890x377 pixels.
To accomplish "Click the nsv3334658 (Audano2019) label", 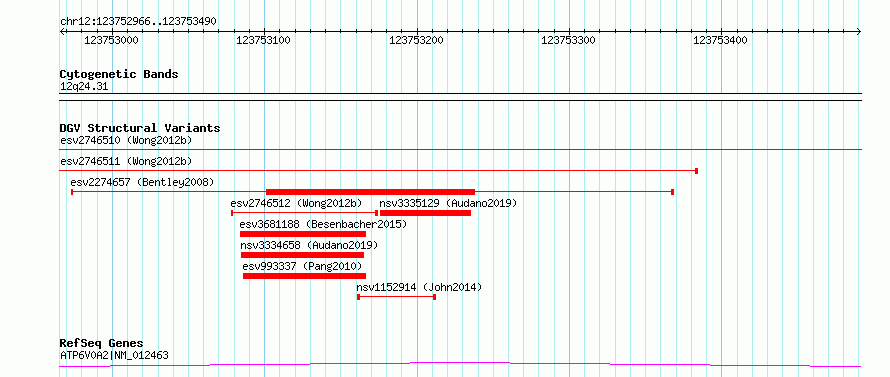I will 309,245.
